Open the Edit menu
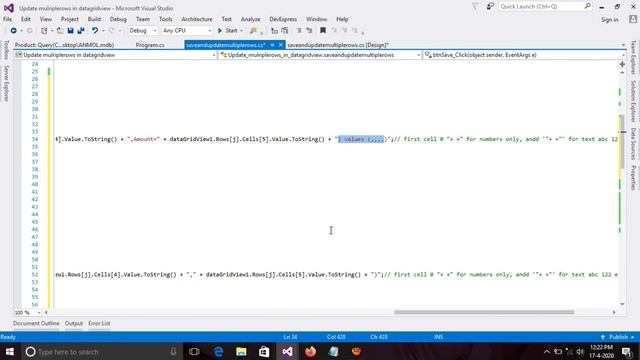 coord(26,19)
